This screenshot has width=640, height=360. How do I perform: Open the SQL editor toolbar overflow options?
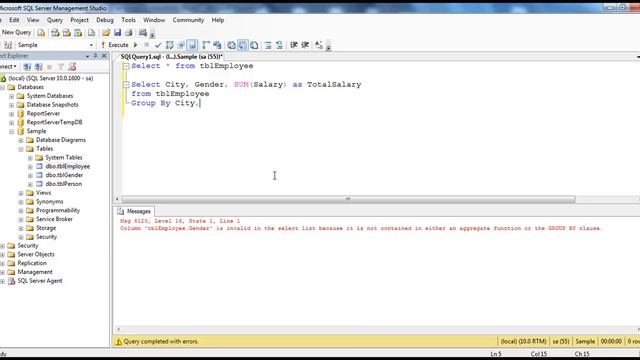328,46
